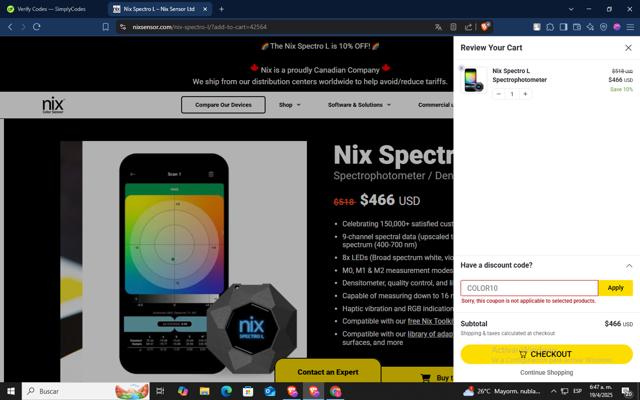Click the '10% OFF' announcement banner text
The width and height of the screenshot is (640, 400).
point(320,46)
